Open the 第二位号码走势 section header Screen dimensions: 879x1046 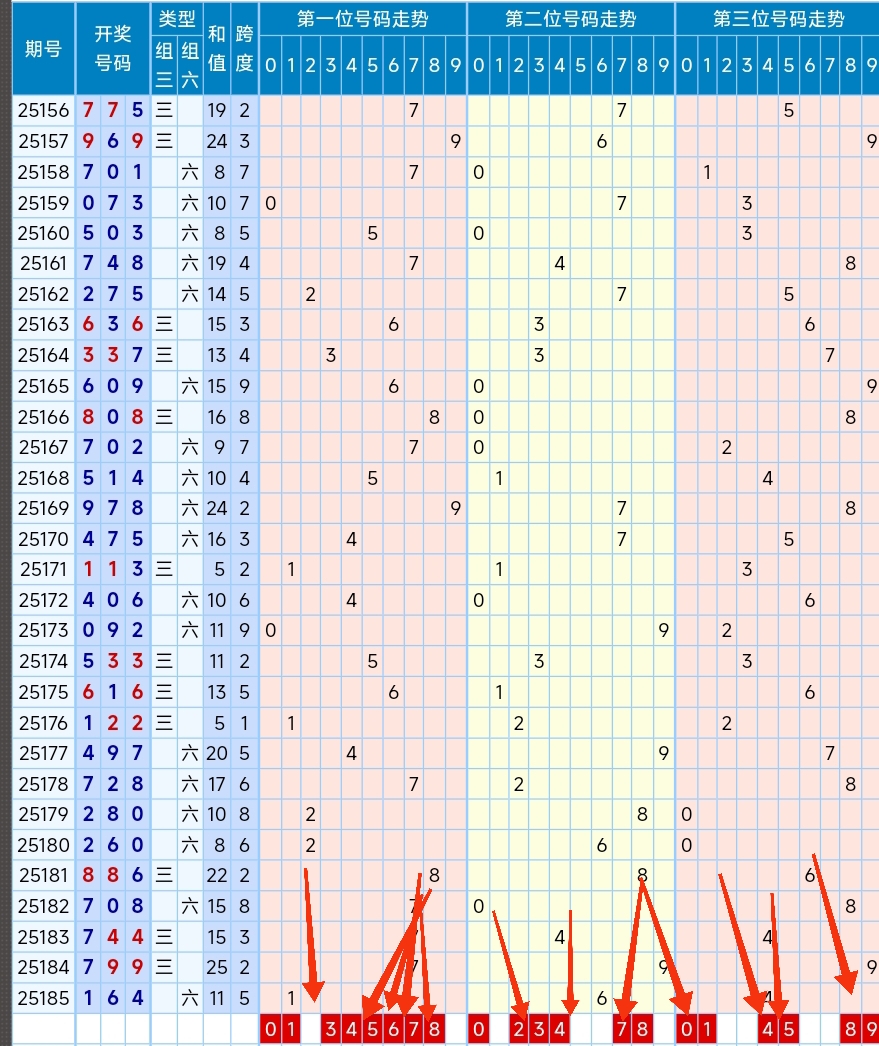point(571,19)
